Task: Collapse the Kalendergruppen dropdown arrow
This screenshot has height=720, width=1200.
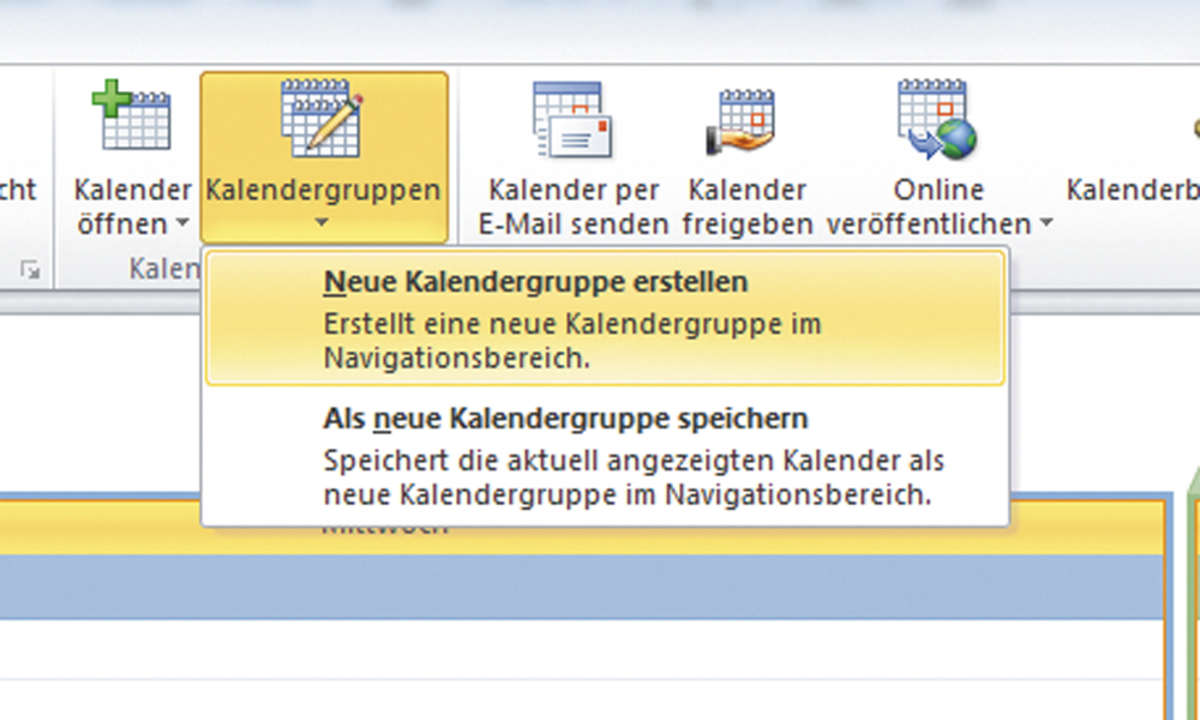Action: pyautogui.click(x=322, y=224)
